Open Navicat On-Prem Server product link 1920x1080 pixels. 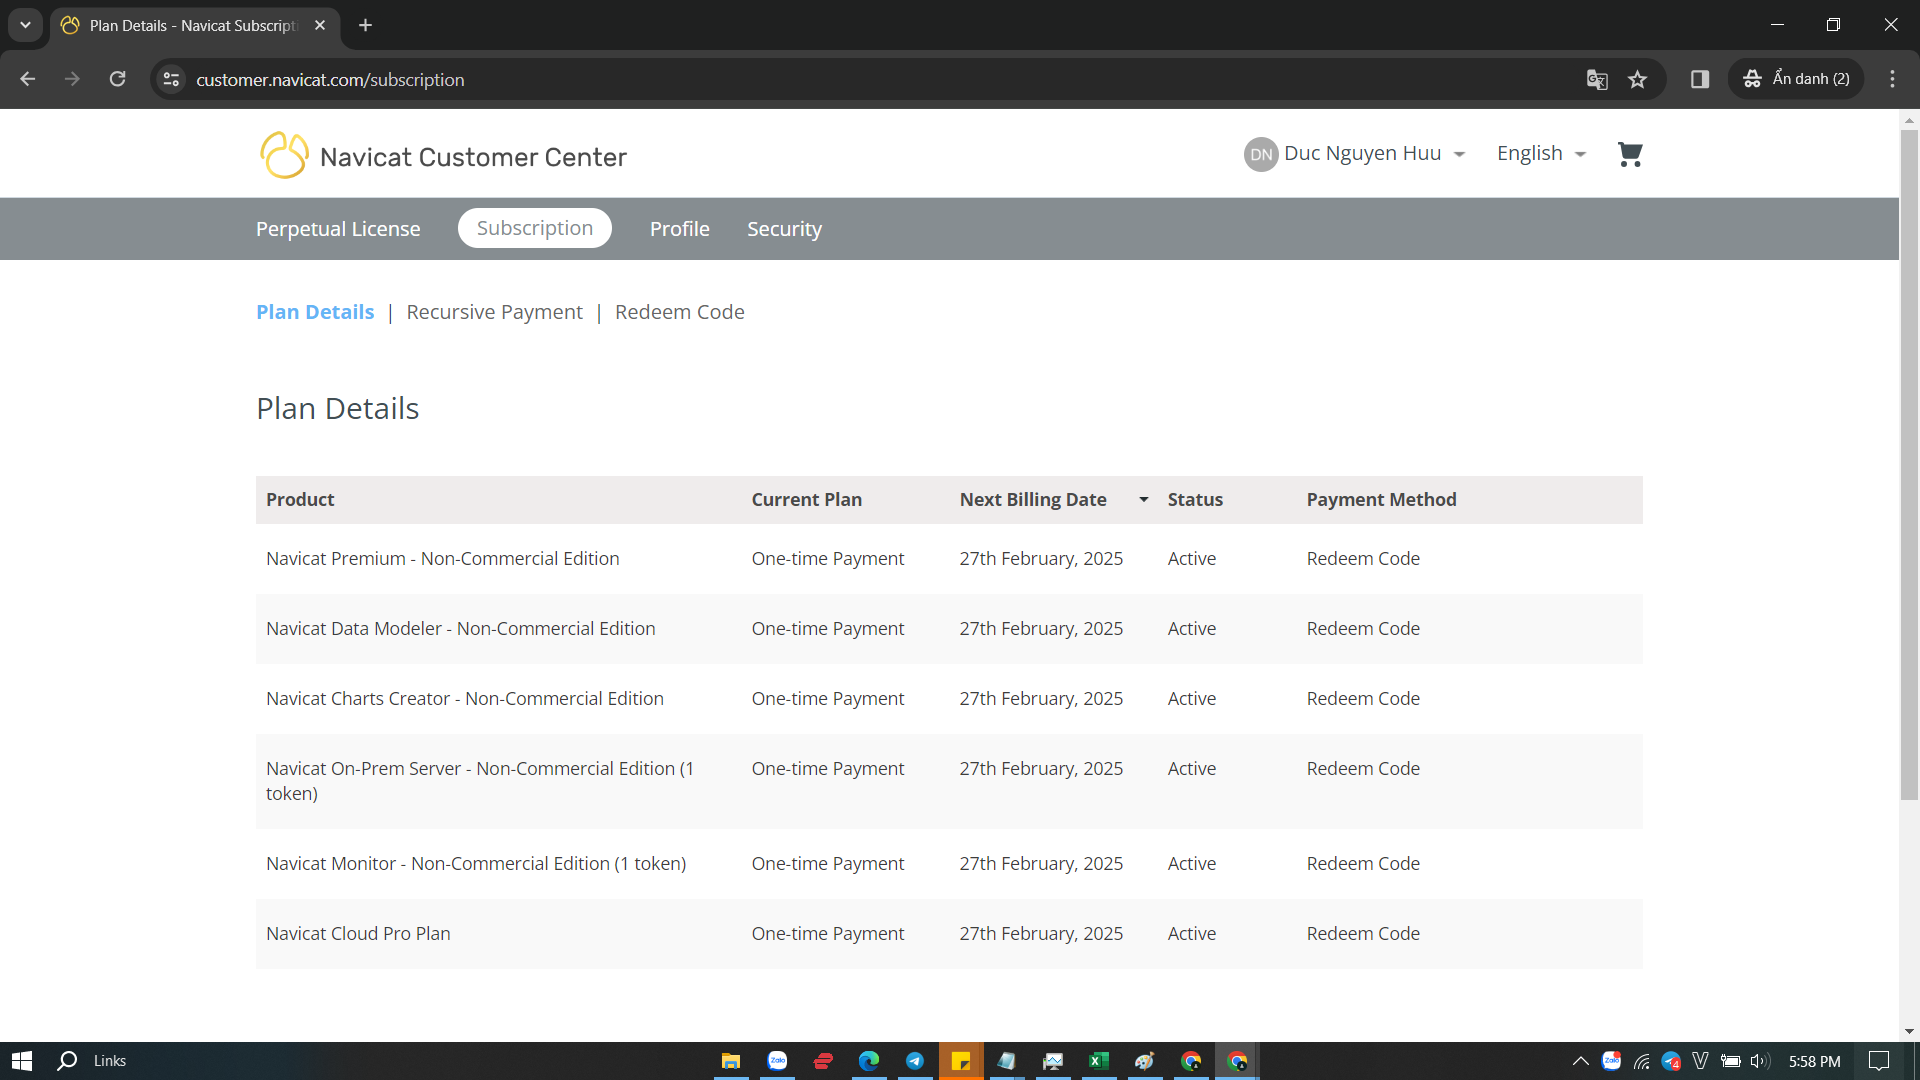[x=480, y=781]
